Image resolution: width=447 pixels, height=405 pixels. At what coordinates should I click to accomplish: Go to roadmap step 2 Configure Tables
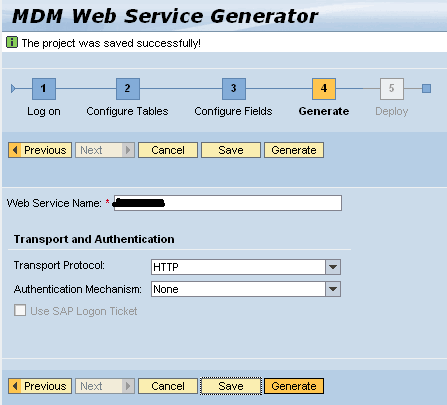coord(128,89)
